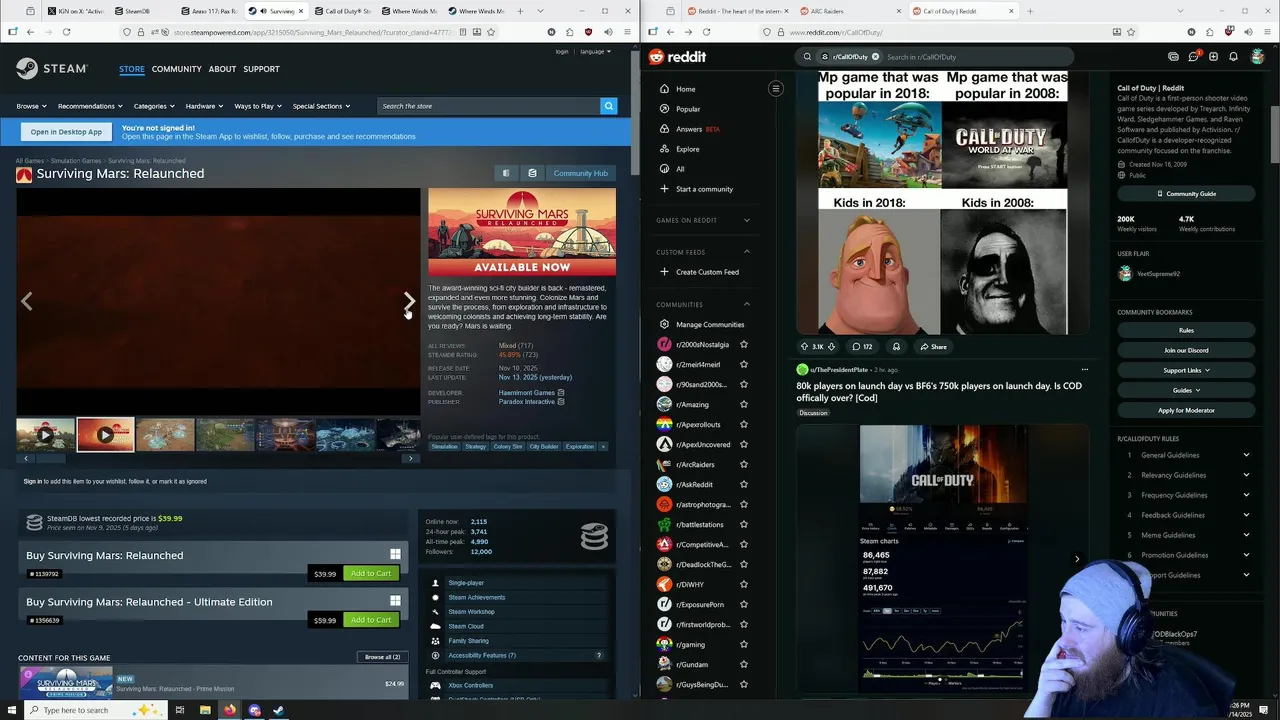Favorite r/battlestations with its star

pyautogui.click(x=743, y=524)
